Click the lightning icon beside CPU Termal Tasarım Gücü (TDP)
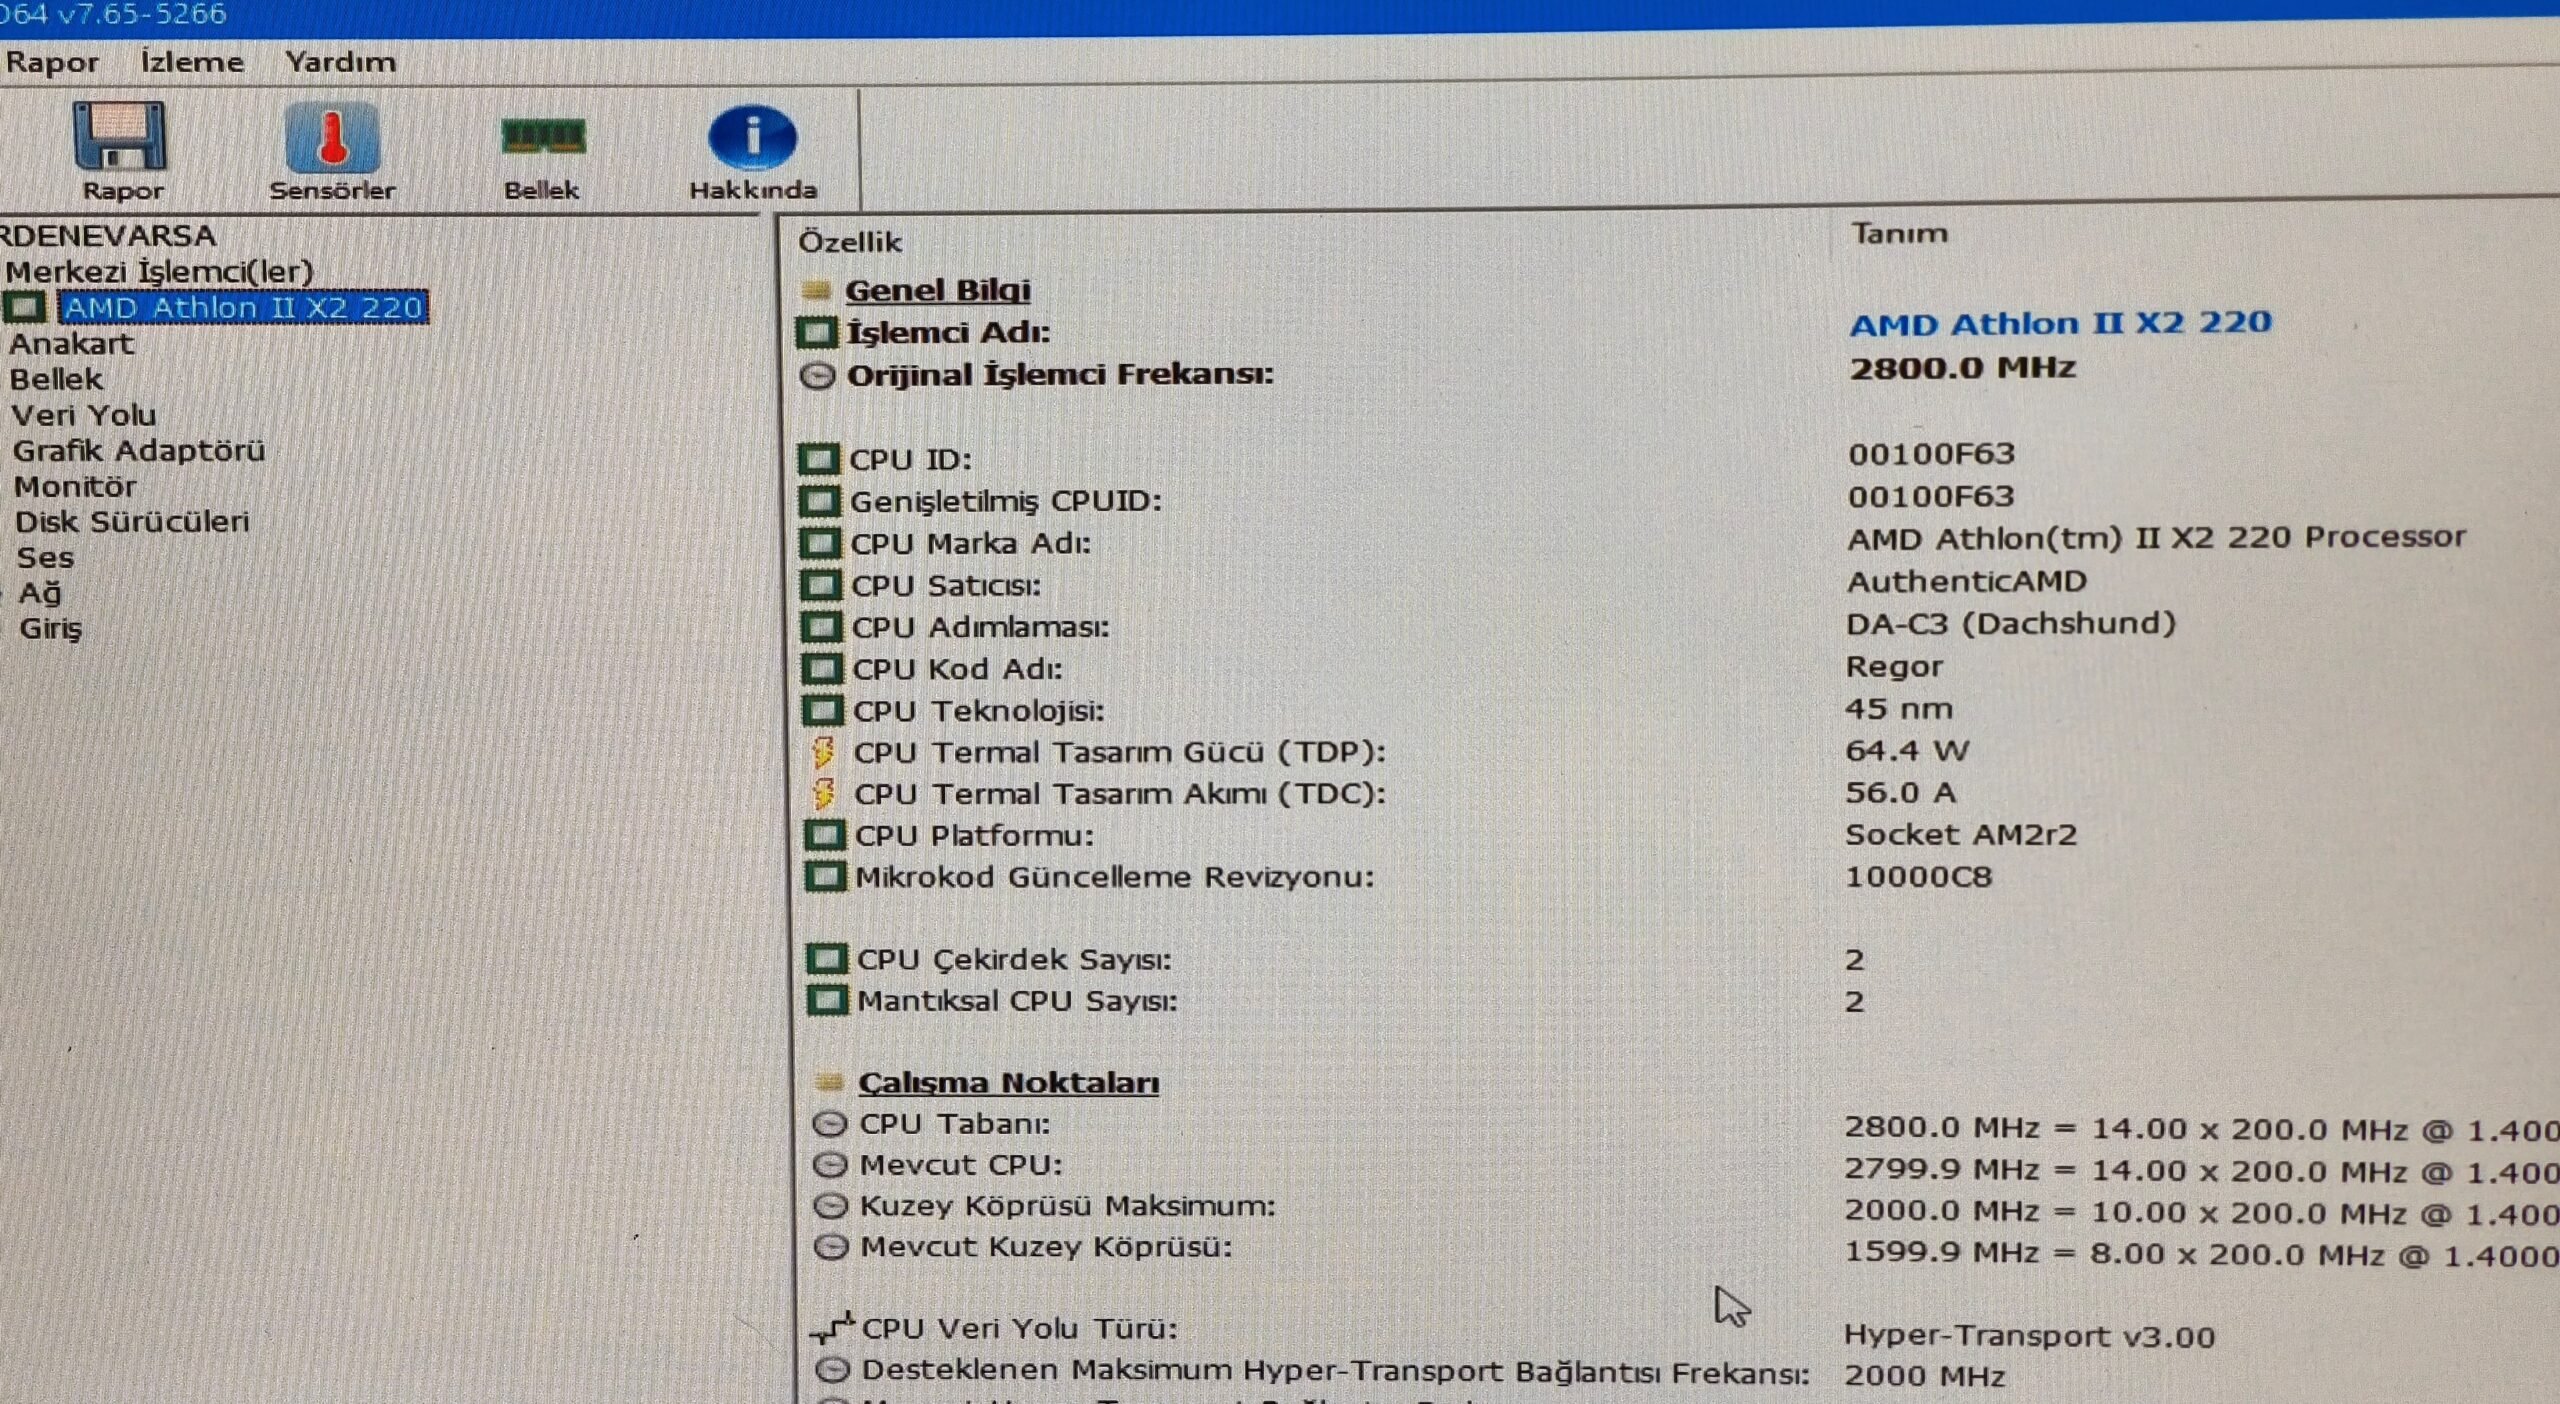The image size is (2560, 1404). (x=824, y=753)
